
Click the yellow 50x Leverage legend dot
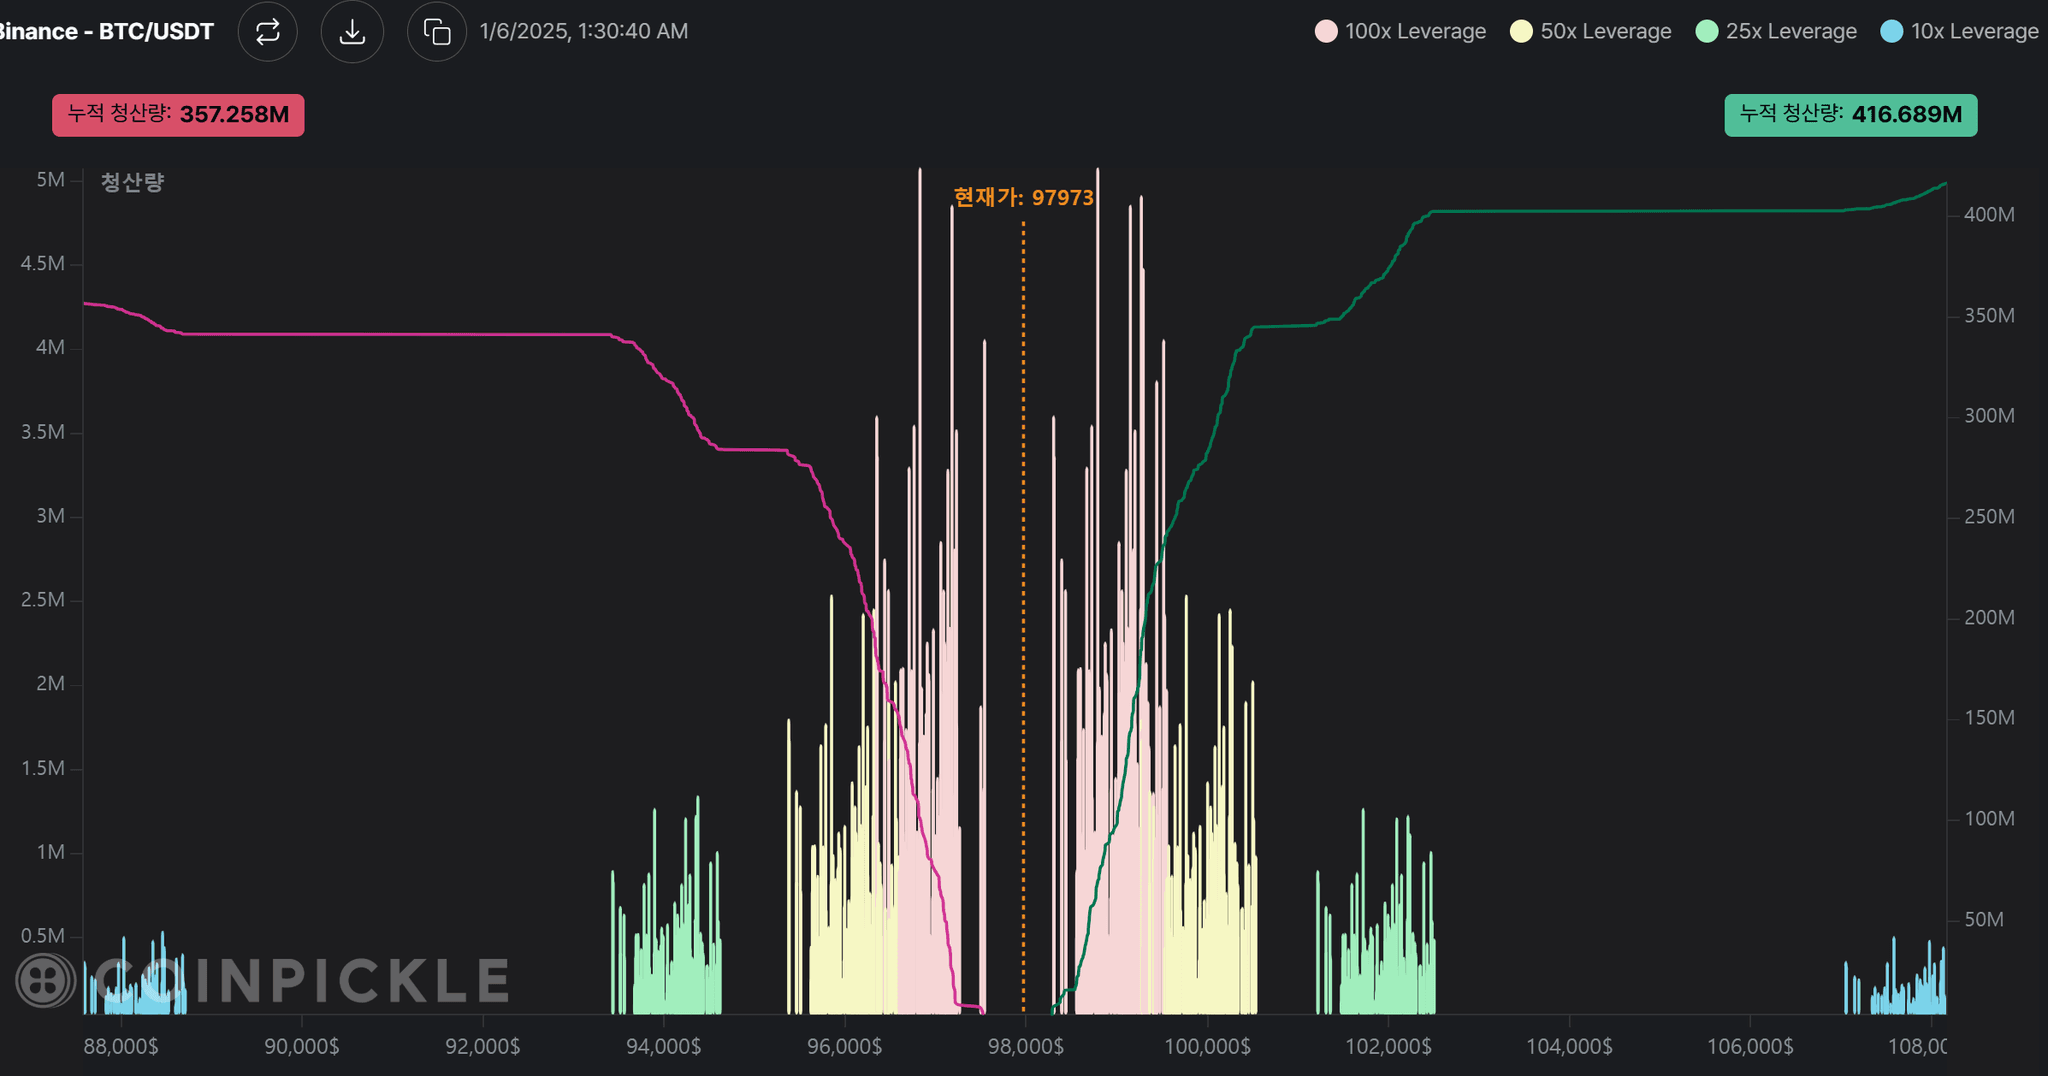1521,32
